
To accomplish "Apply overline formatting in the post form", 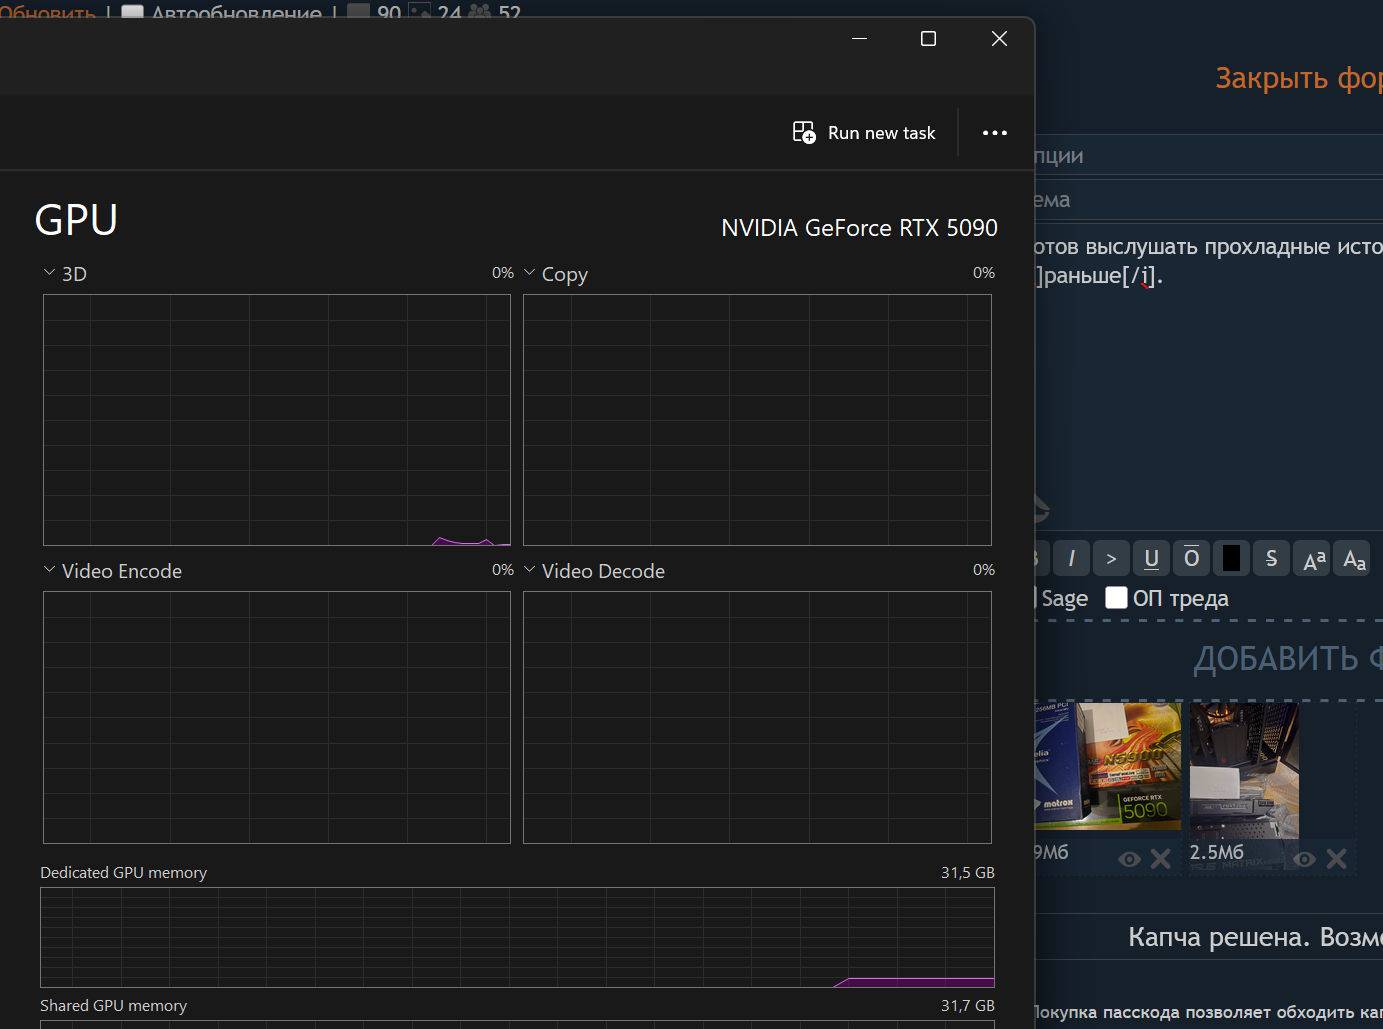I will (1191, 558).
